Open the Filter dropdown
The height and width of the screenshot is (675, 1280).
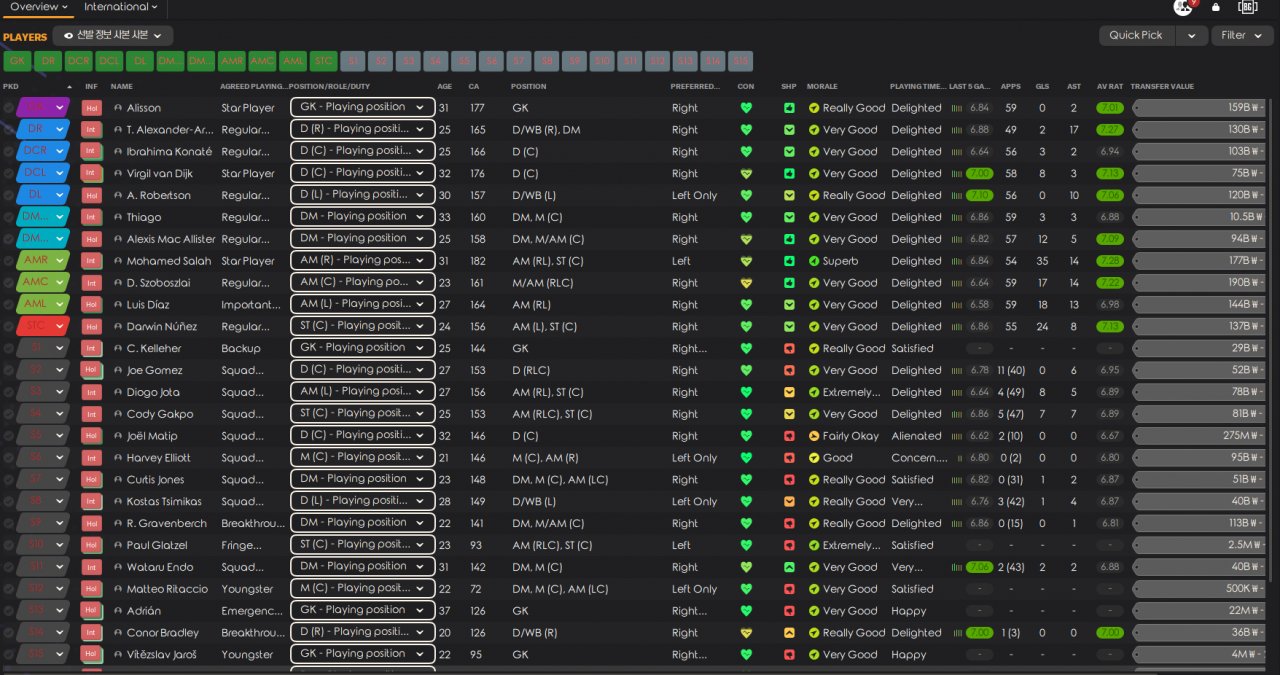(x=1243, y=36)
